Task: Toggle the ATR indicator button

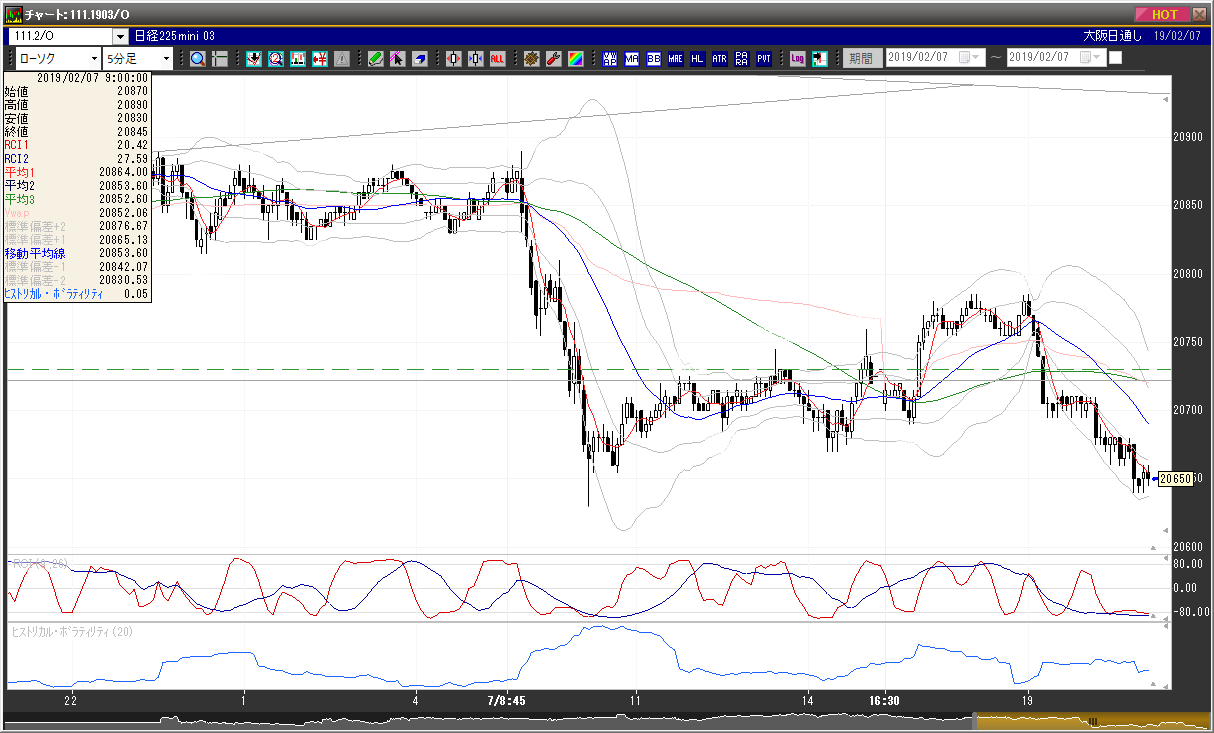Action: [719, 58]
